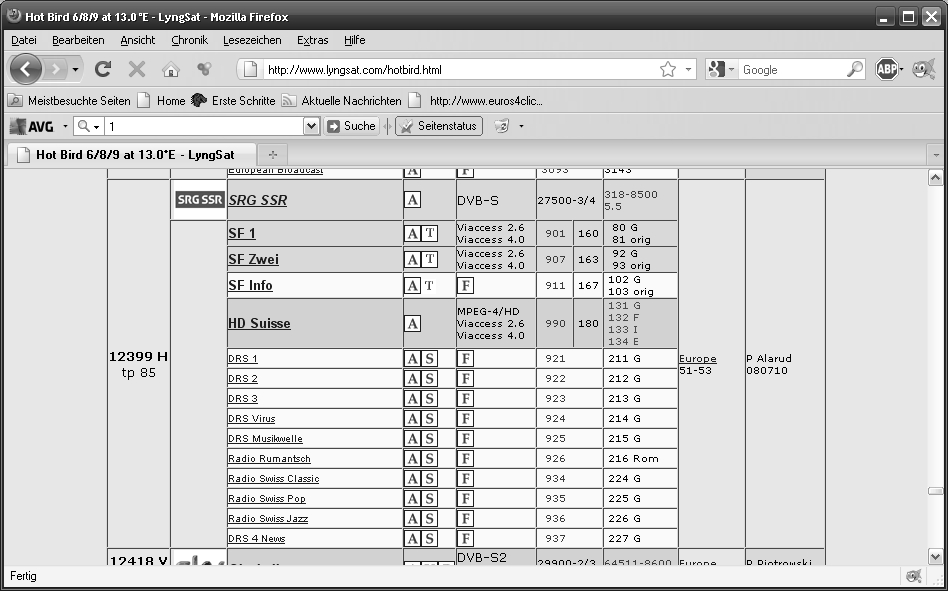
Task: Open the Bearbeiten menu
Action: point(78,40)
